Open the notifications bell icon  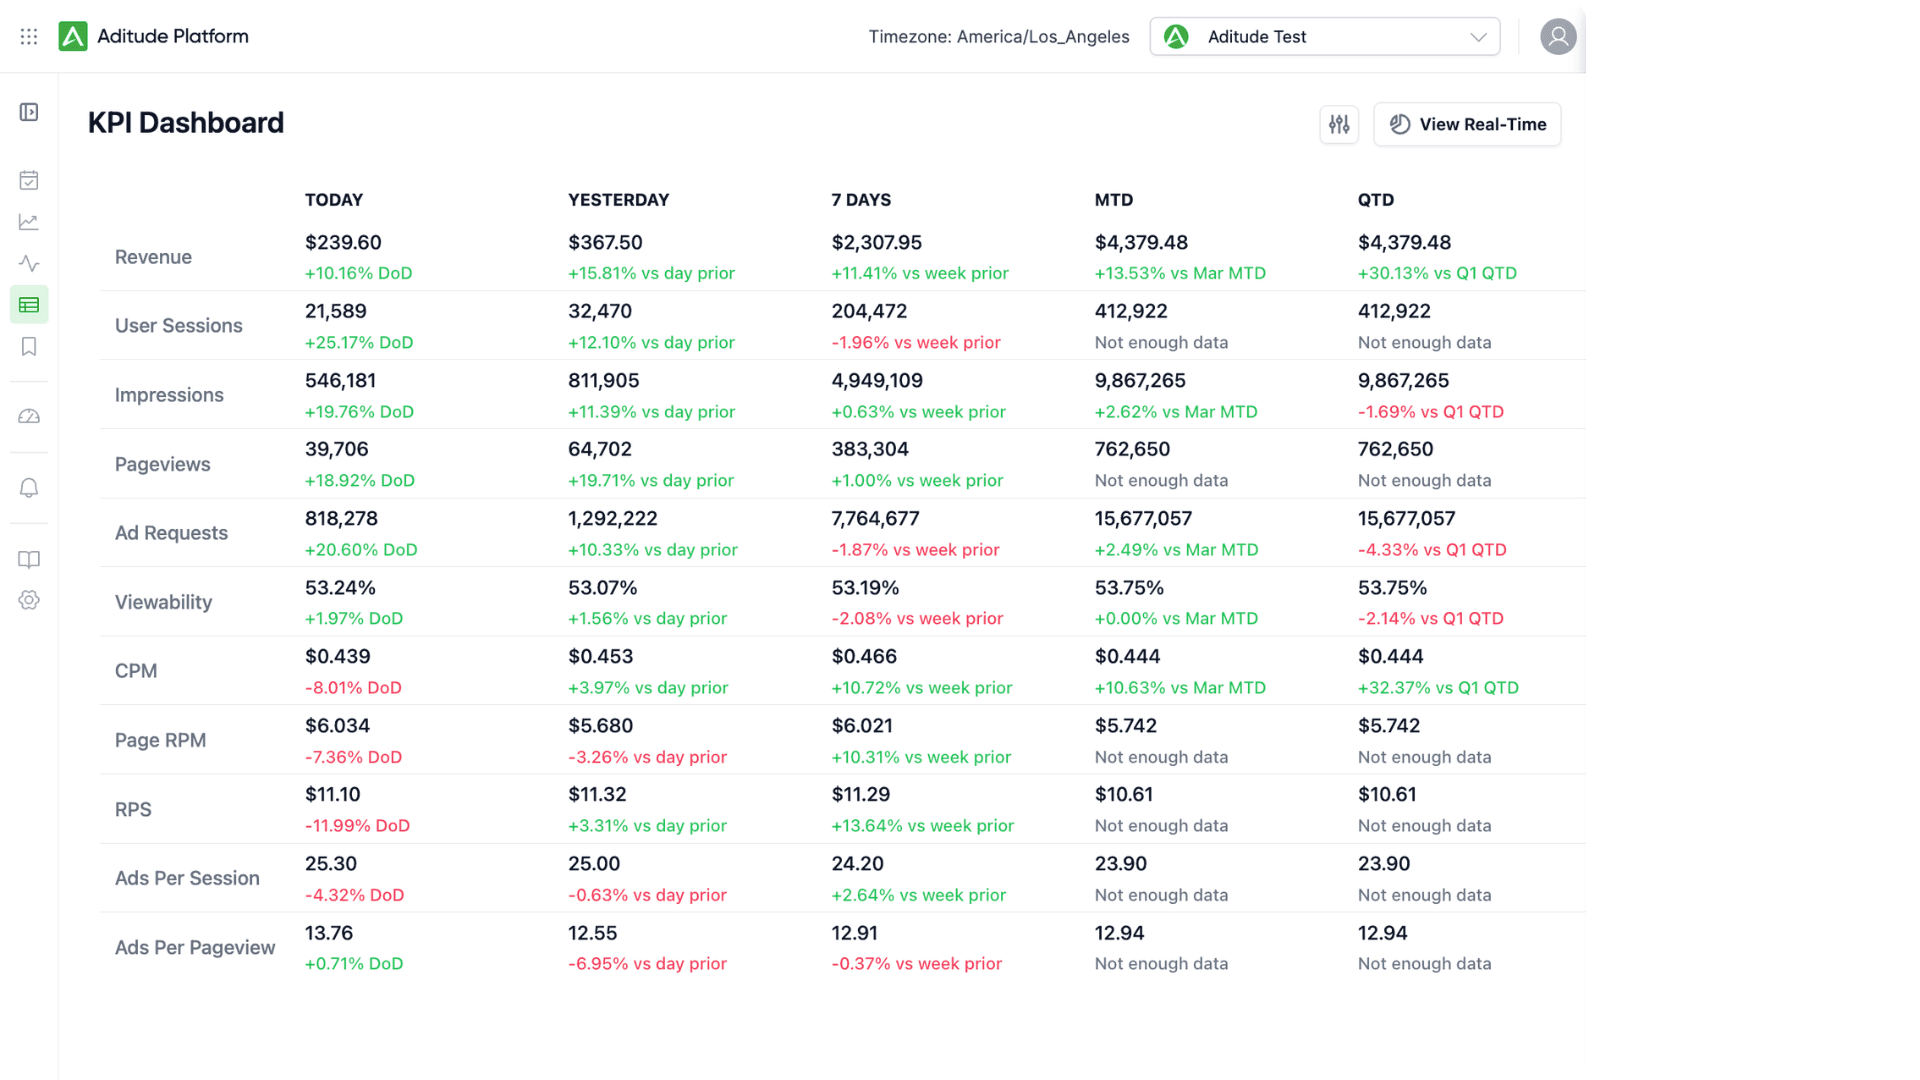(x=29, y=488)
